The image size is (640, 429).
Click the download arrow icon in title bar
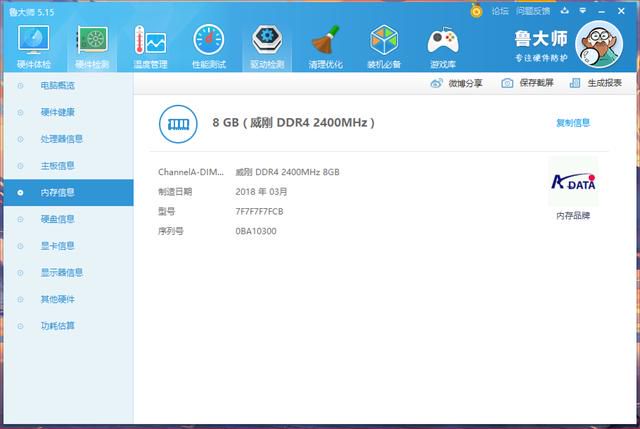coord(564,11)
